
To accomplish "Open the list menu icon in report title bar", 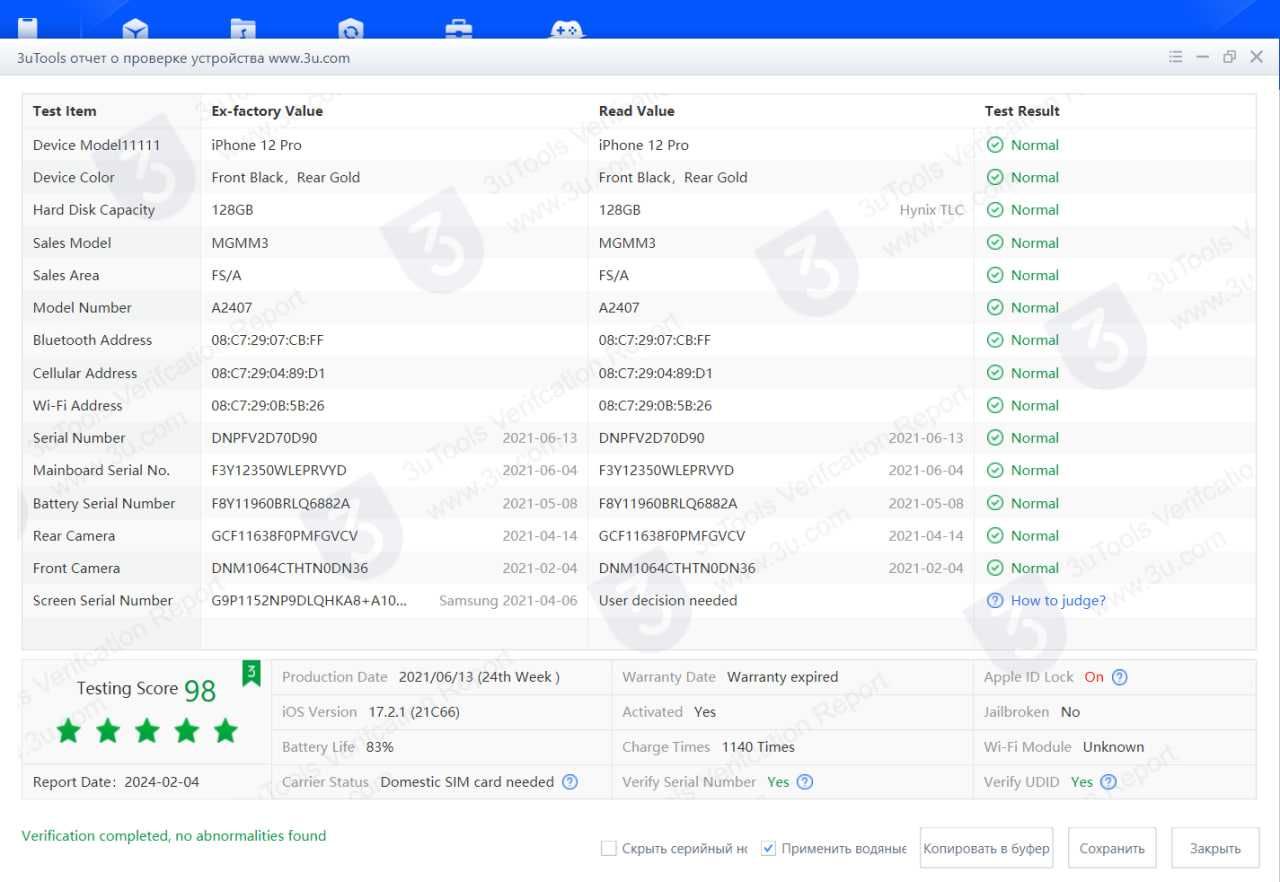I will 1176,57.
